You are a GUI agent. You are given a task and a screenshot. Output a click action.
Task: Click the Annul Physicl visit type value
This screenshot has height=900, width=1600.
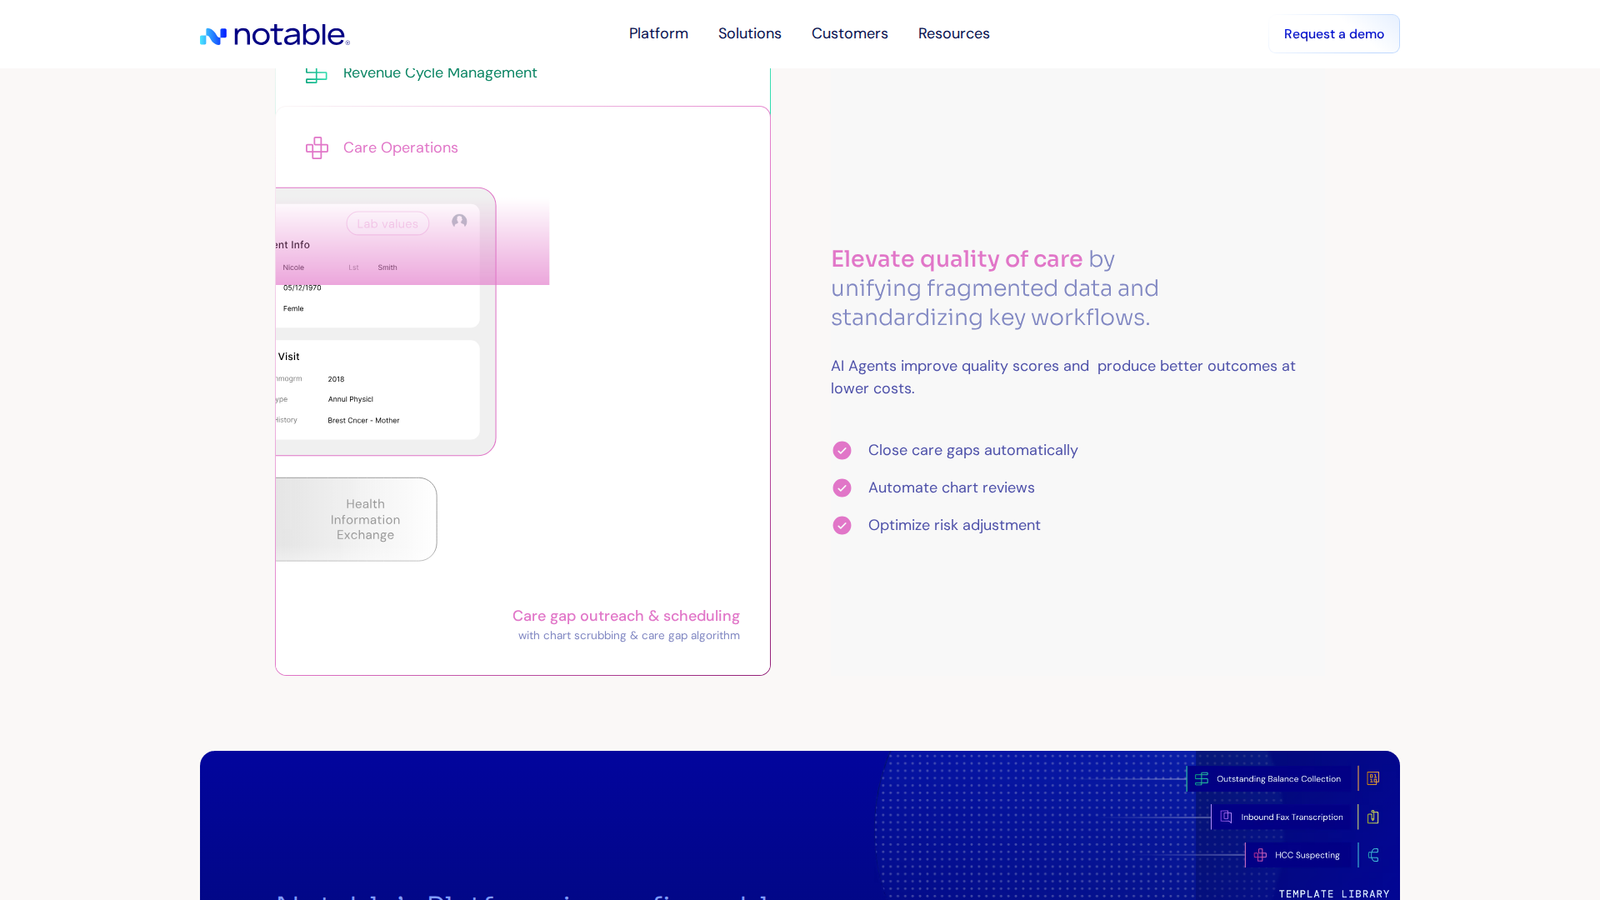(x=350, y=399)
